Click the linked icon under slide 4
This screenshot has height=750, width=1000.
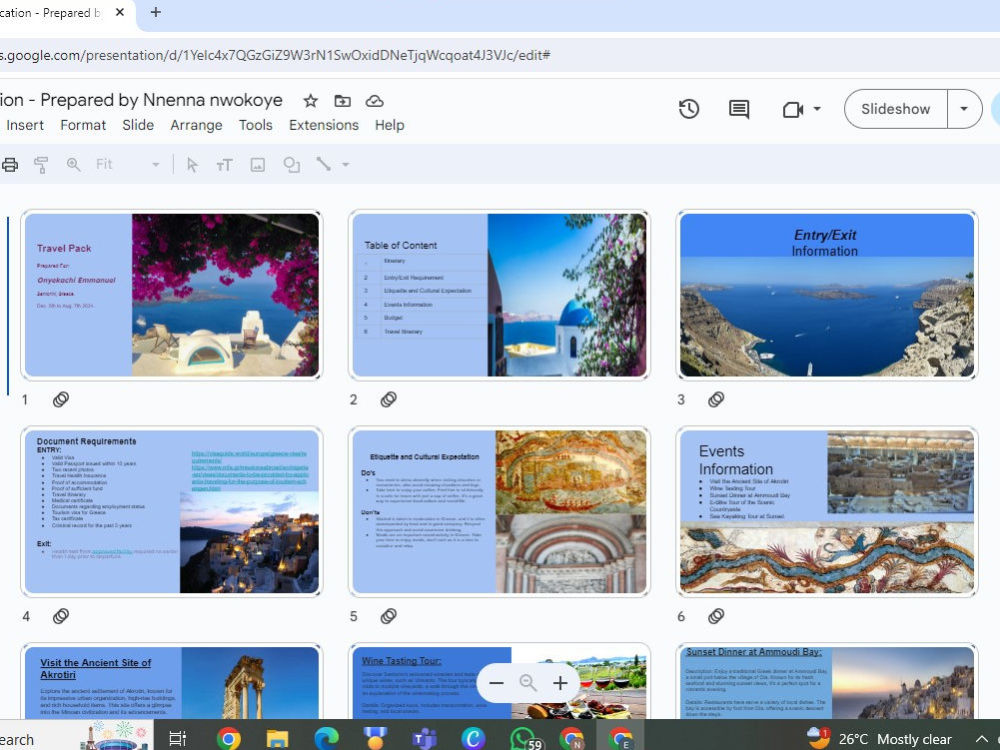(x=61, y=616)
